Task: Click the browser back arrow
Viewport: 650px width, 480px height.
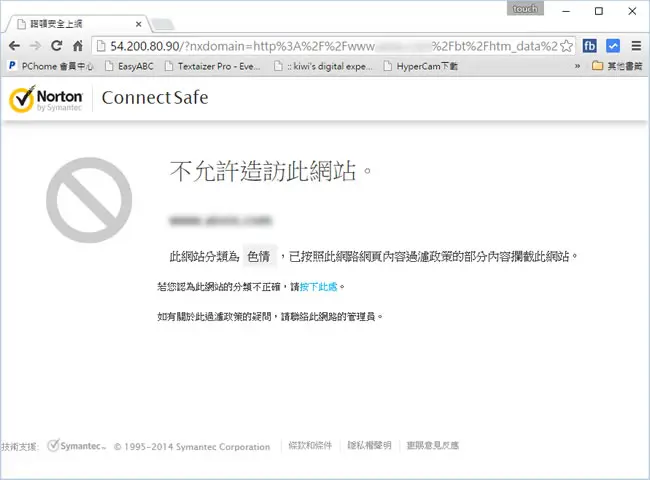Action: [x=14, y=46]
